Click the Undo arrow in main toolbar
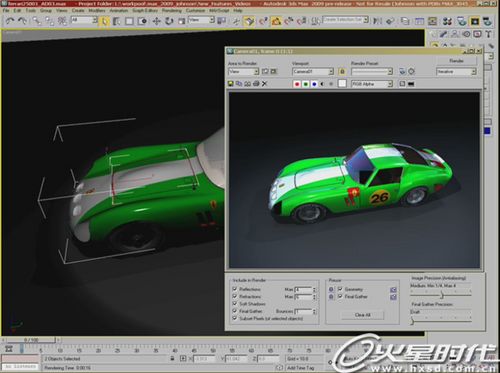Image resolution: width=500 pixels, height=373 pixels. click(10, 21)
